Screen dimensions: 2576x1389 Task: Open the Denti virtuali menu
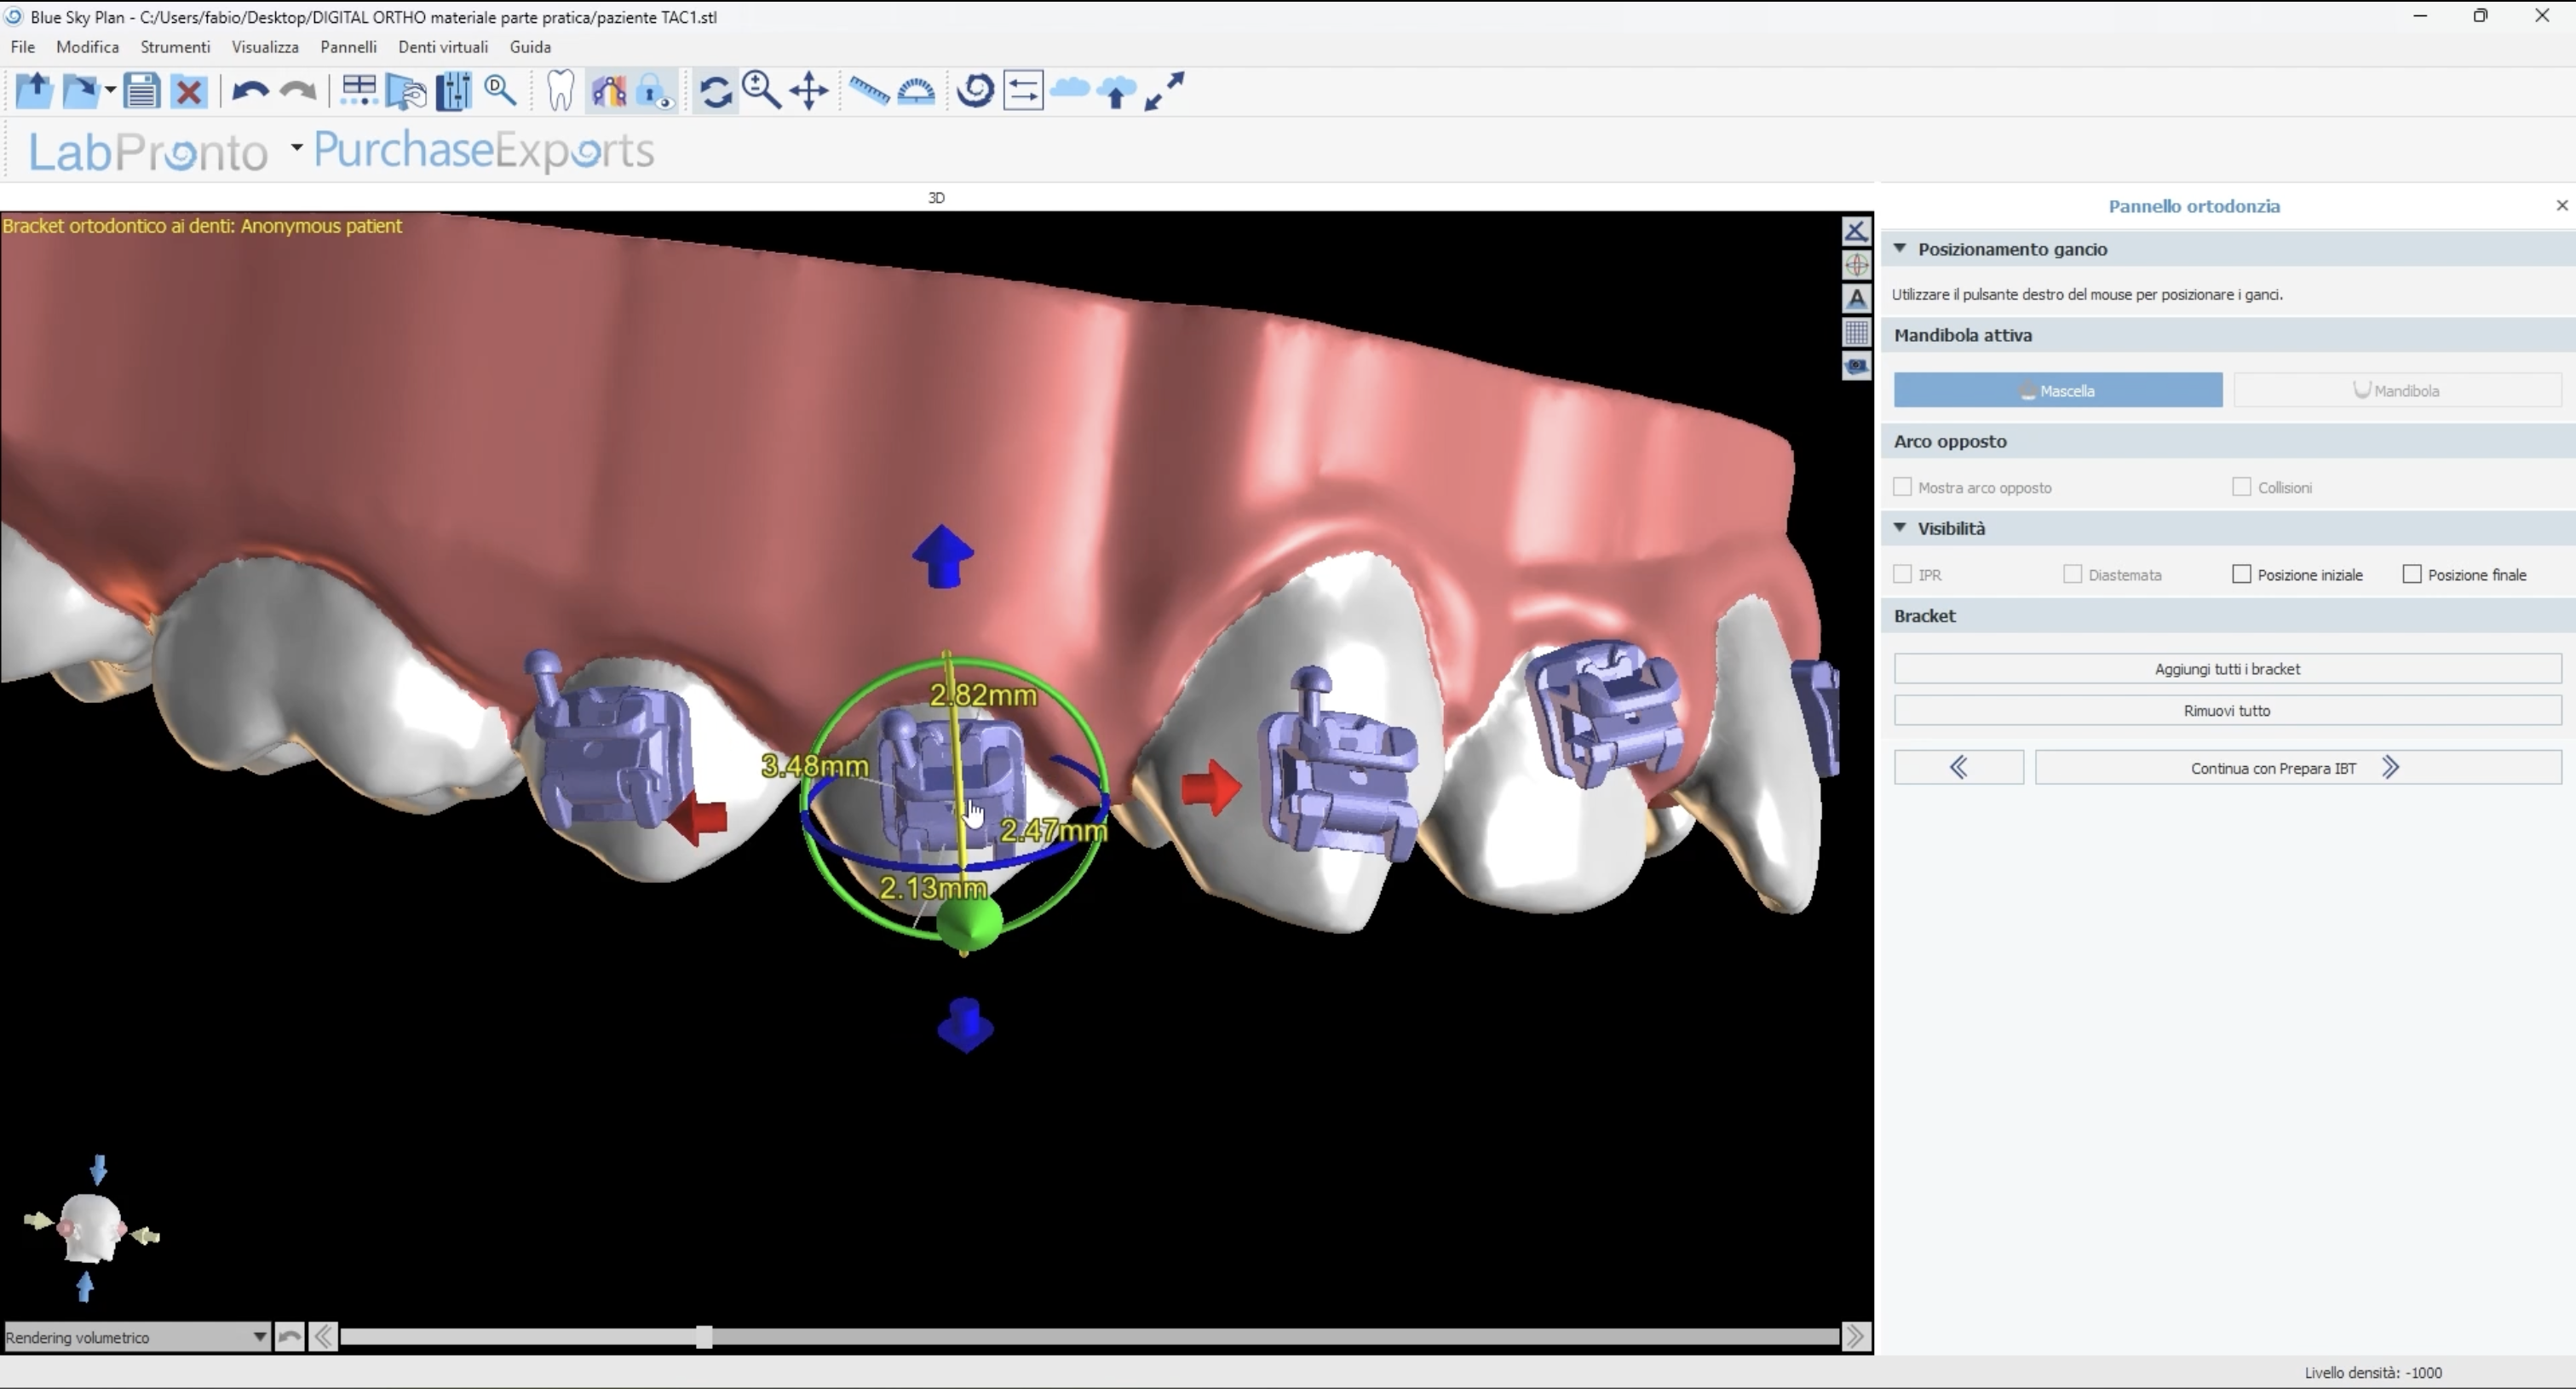point(442,47)
